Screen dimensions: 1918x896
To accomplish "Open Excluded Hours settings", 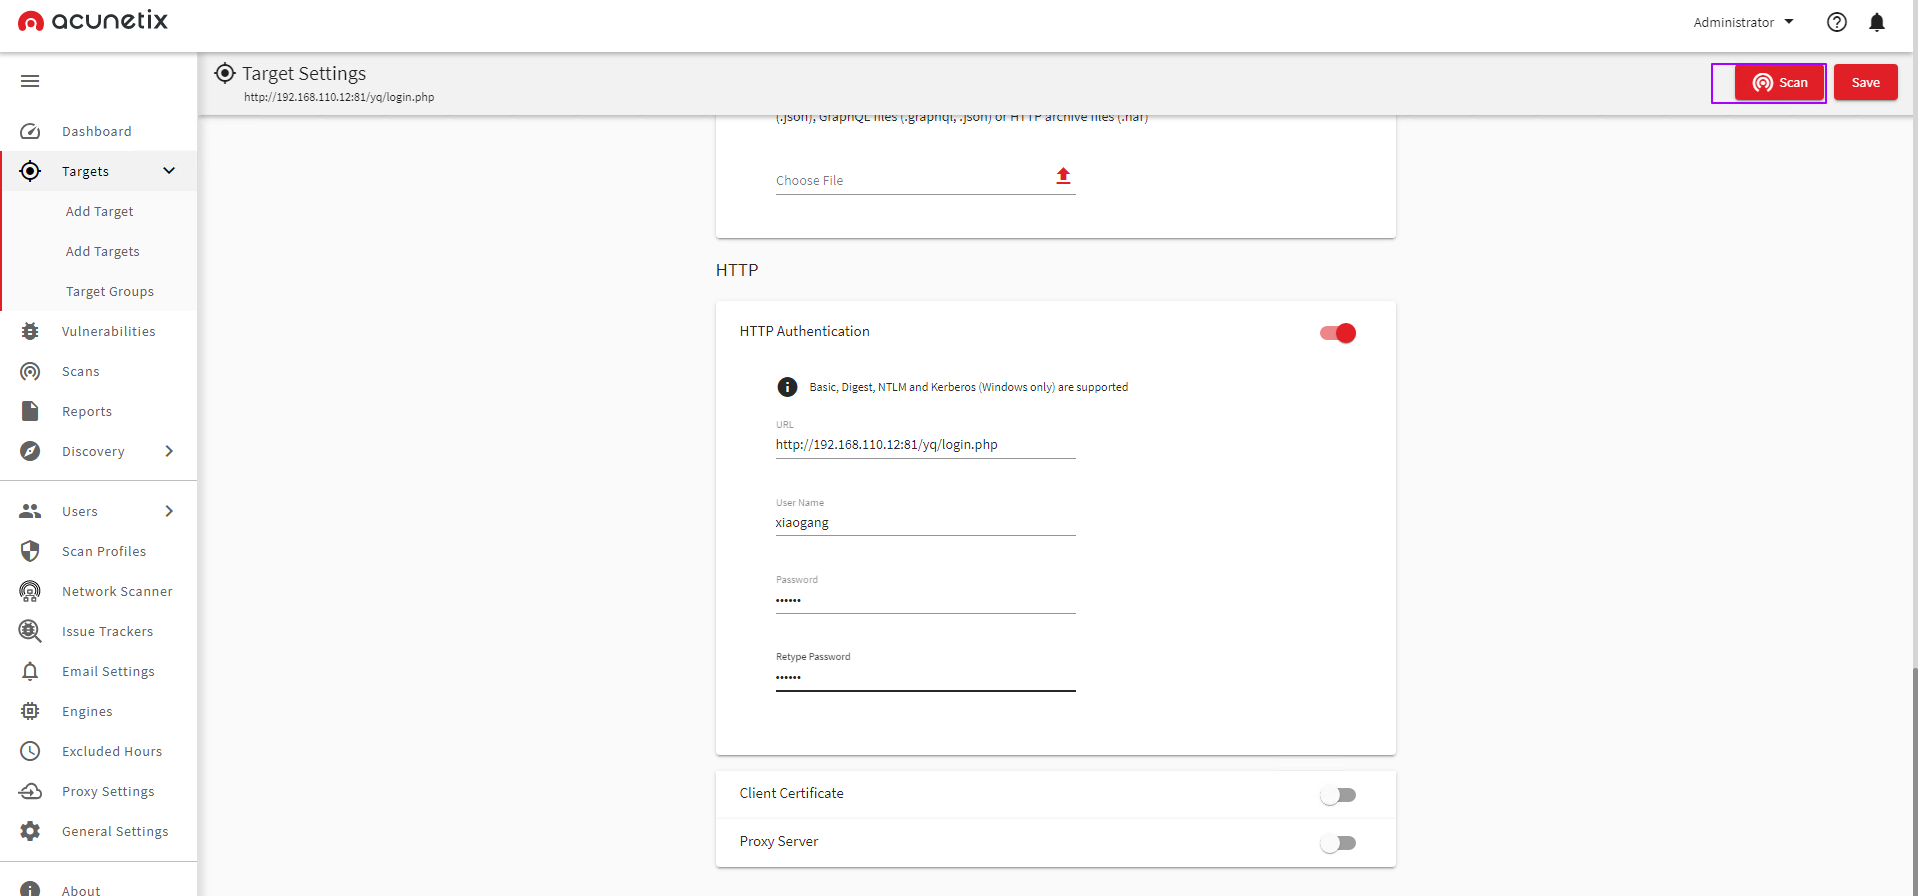I will click(112, 751).
